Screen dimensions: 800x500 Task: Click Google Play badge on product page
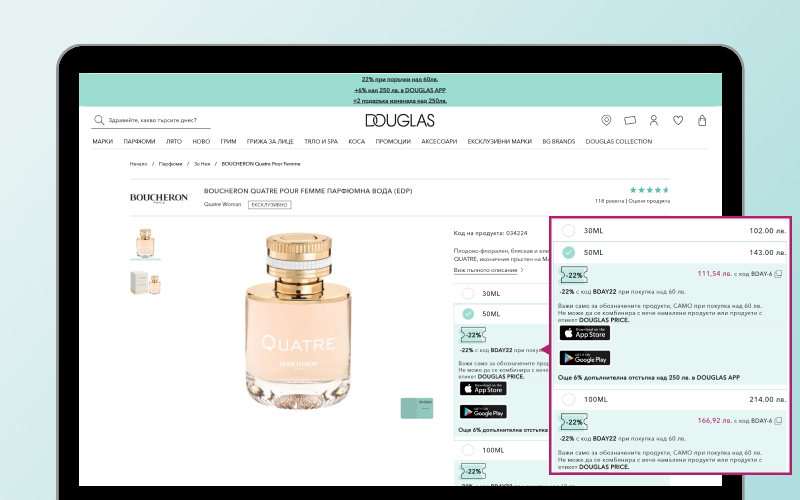[x=483, y=412]
